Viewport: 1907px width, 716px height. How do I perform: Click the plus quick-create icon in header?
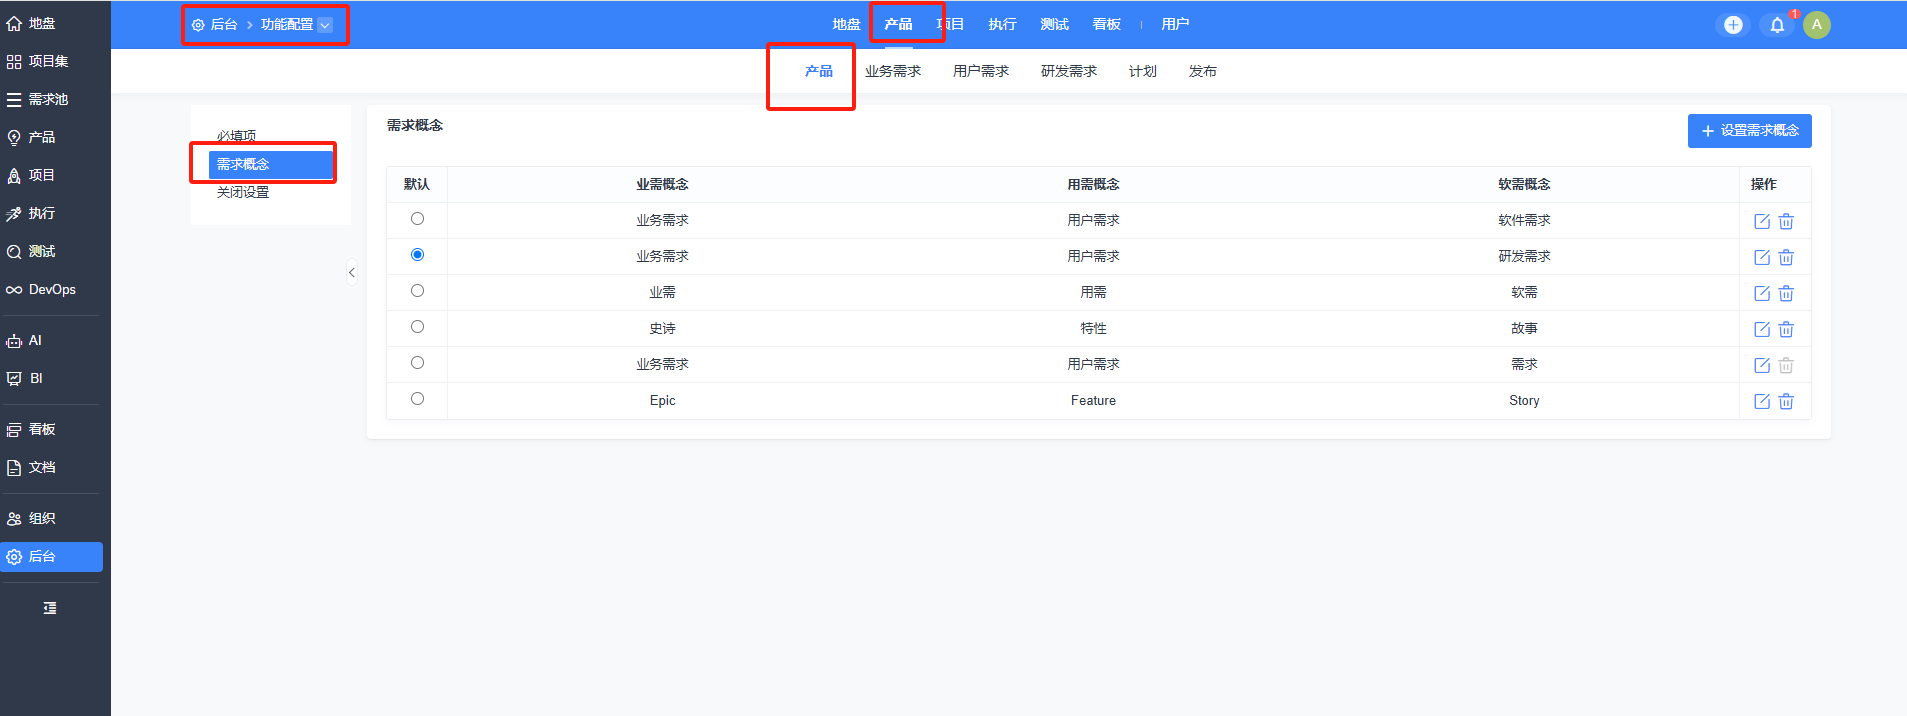(x=1733, y=25)
